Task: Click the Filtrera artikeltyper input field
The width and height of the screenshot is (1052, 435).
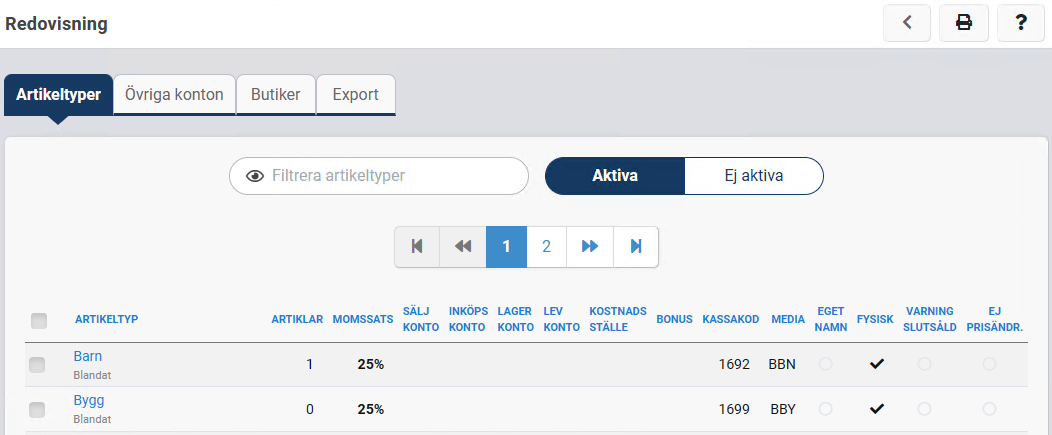Action: (x=390, y=176)
